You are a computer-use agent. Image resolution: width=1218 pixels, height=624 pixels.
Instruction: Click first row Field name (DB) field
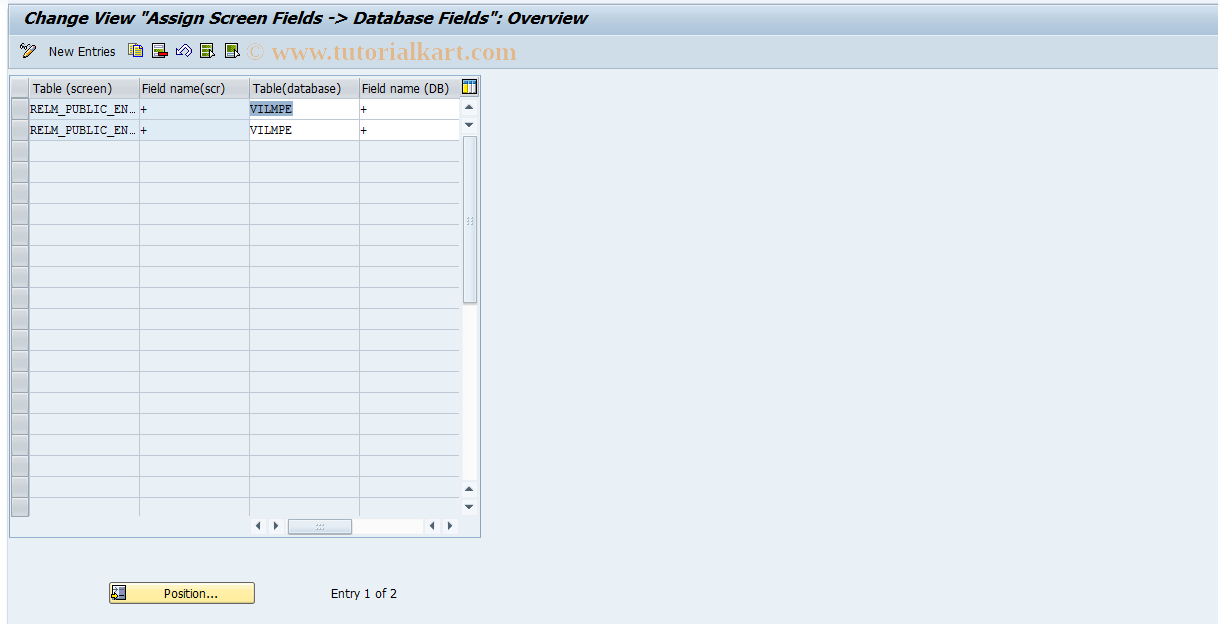(x=410, y=109)
